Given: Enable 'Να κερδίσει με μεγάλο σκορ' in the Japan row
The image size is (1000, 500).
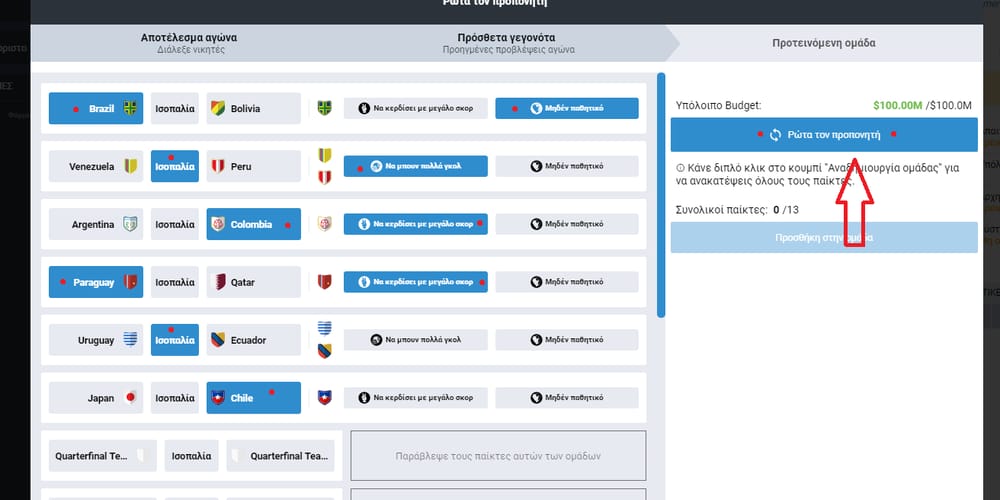Looking at the screenshot, I should click(x=416, y=398).
